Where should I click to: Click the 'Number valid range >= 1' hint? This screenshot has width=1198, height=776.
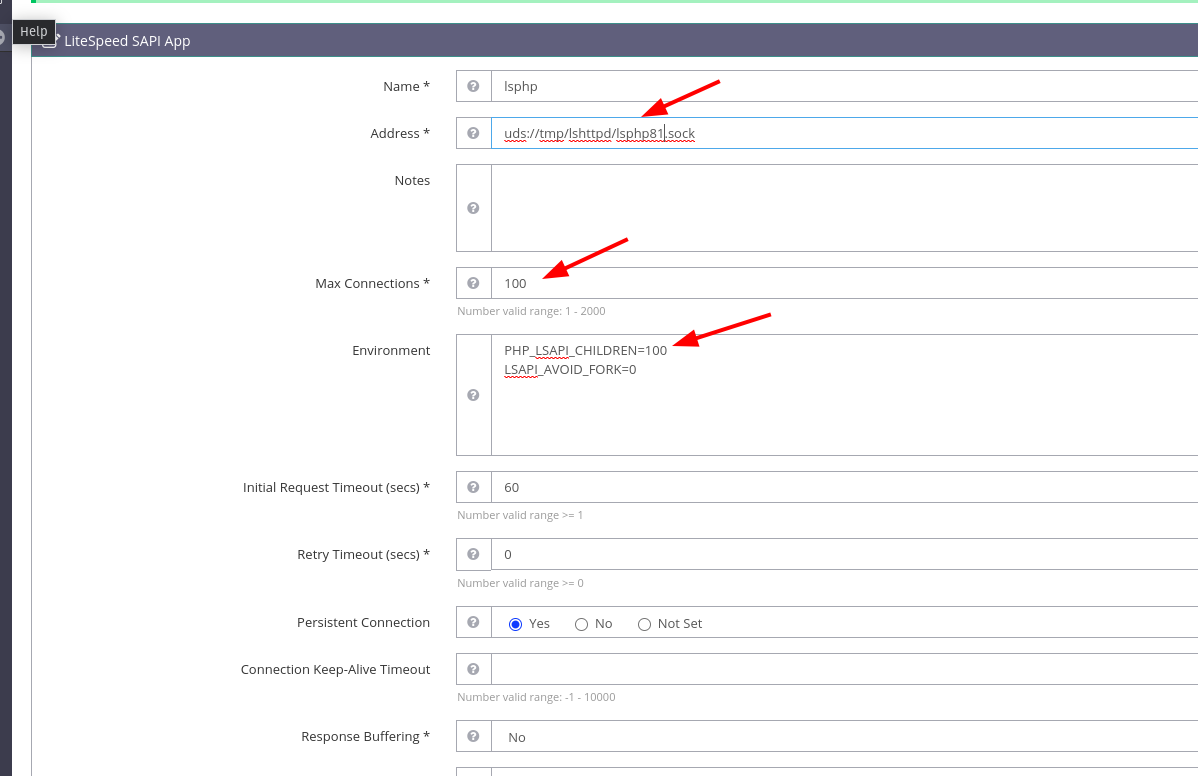520,516
